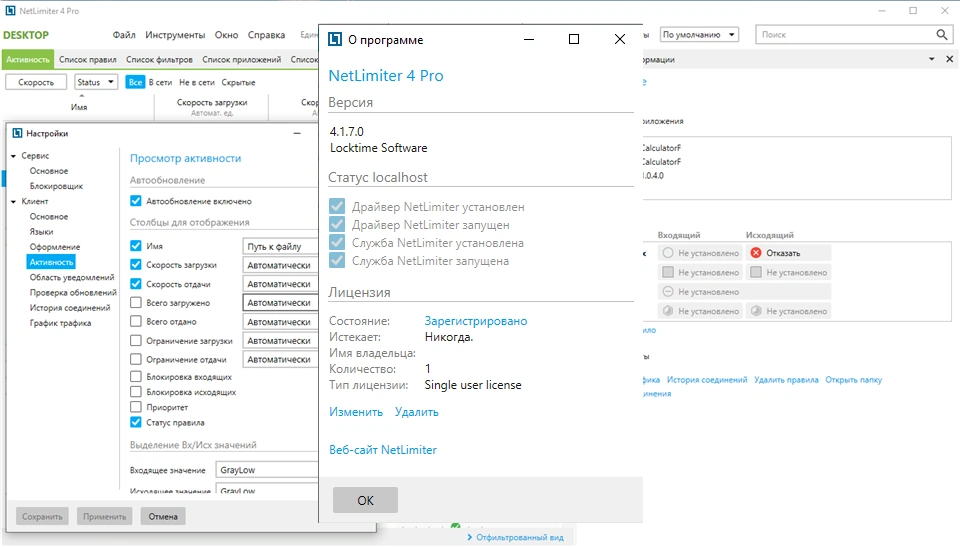Minimize the Настройки settings window
The height and width of the screenshot is (547, 960).
[297, 133]
